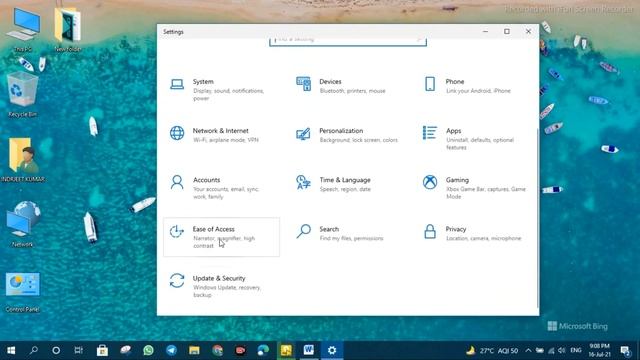Click the Update & Security label
The width and height of the screenshot is (640, 360).
click(x=219, y=278)
